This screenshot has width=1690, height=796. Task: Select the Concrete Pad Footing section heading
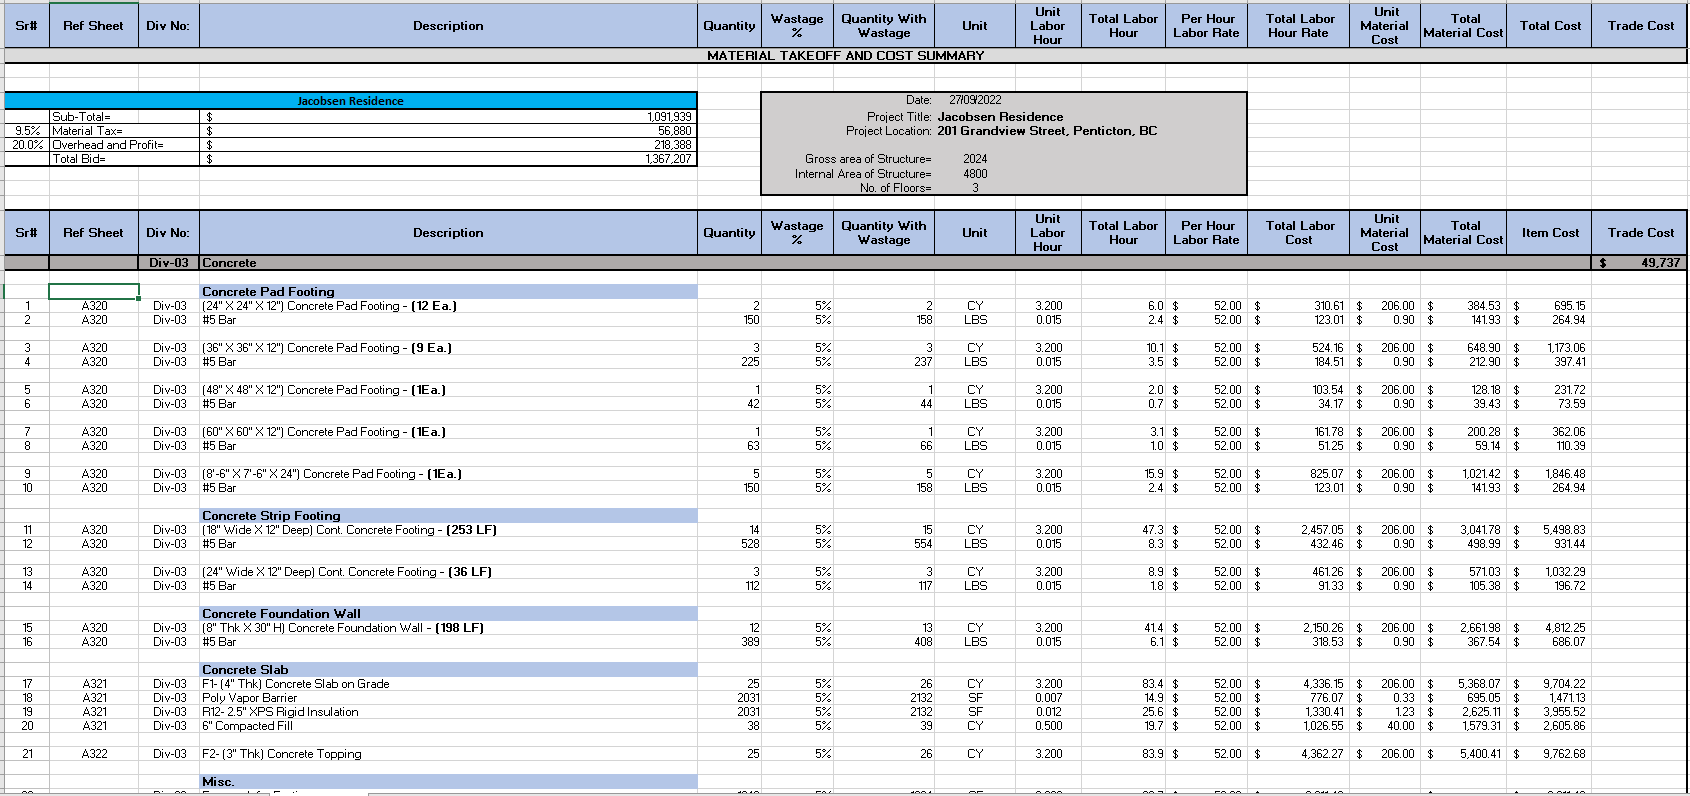448,292
